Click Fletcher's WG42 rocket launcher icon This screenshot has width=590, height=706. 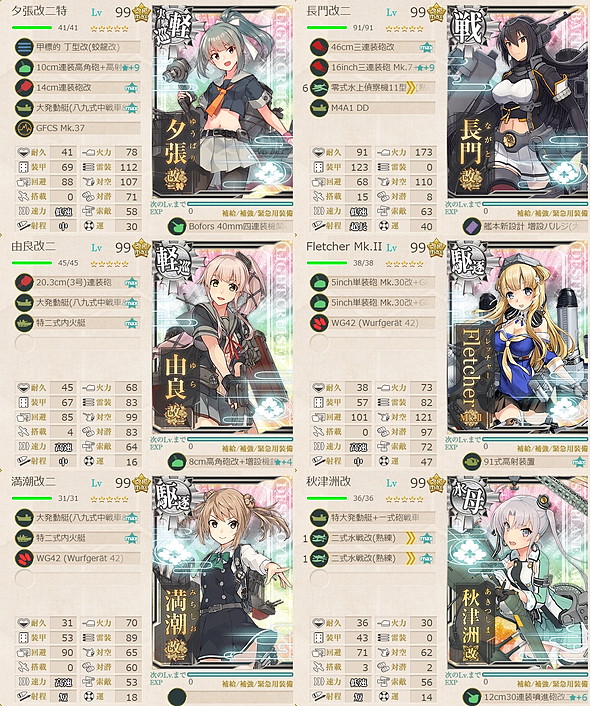tap(319, 323)
